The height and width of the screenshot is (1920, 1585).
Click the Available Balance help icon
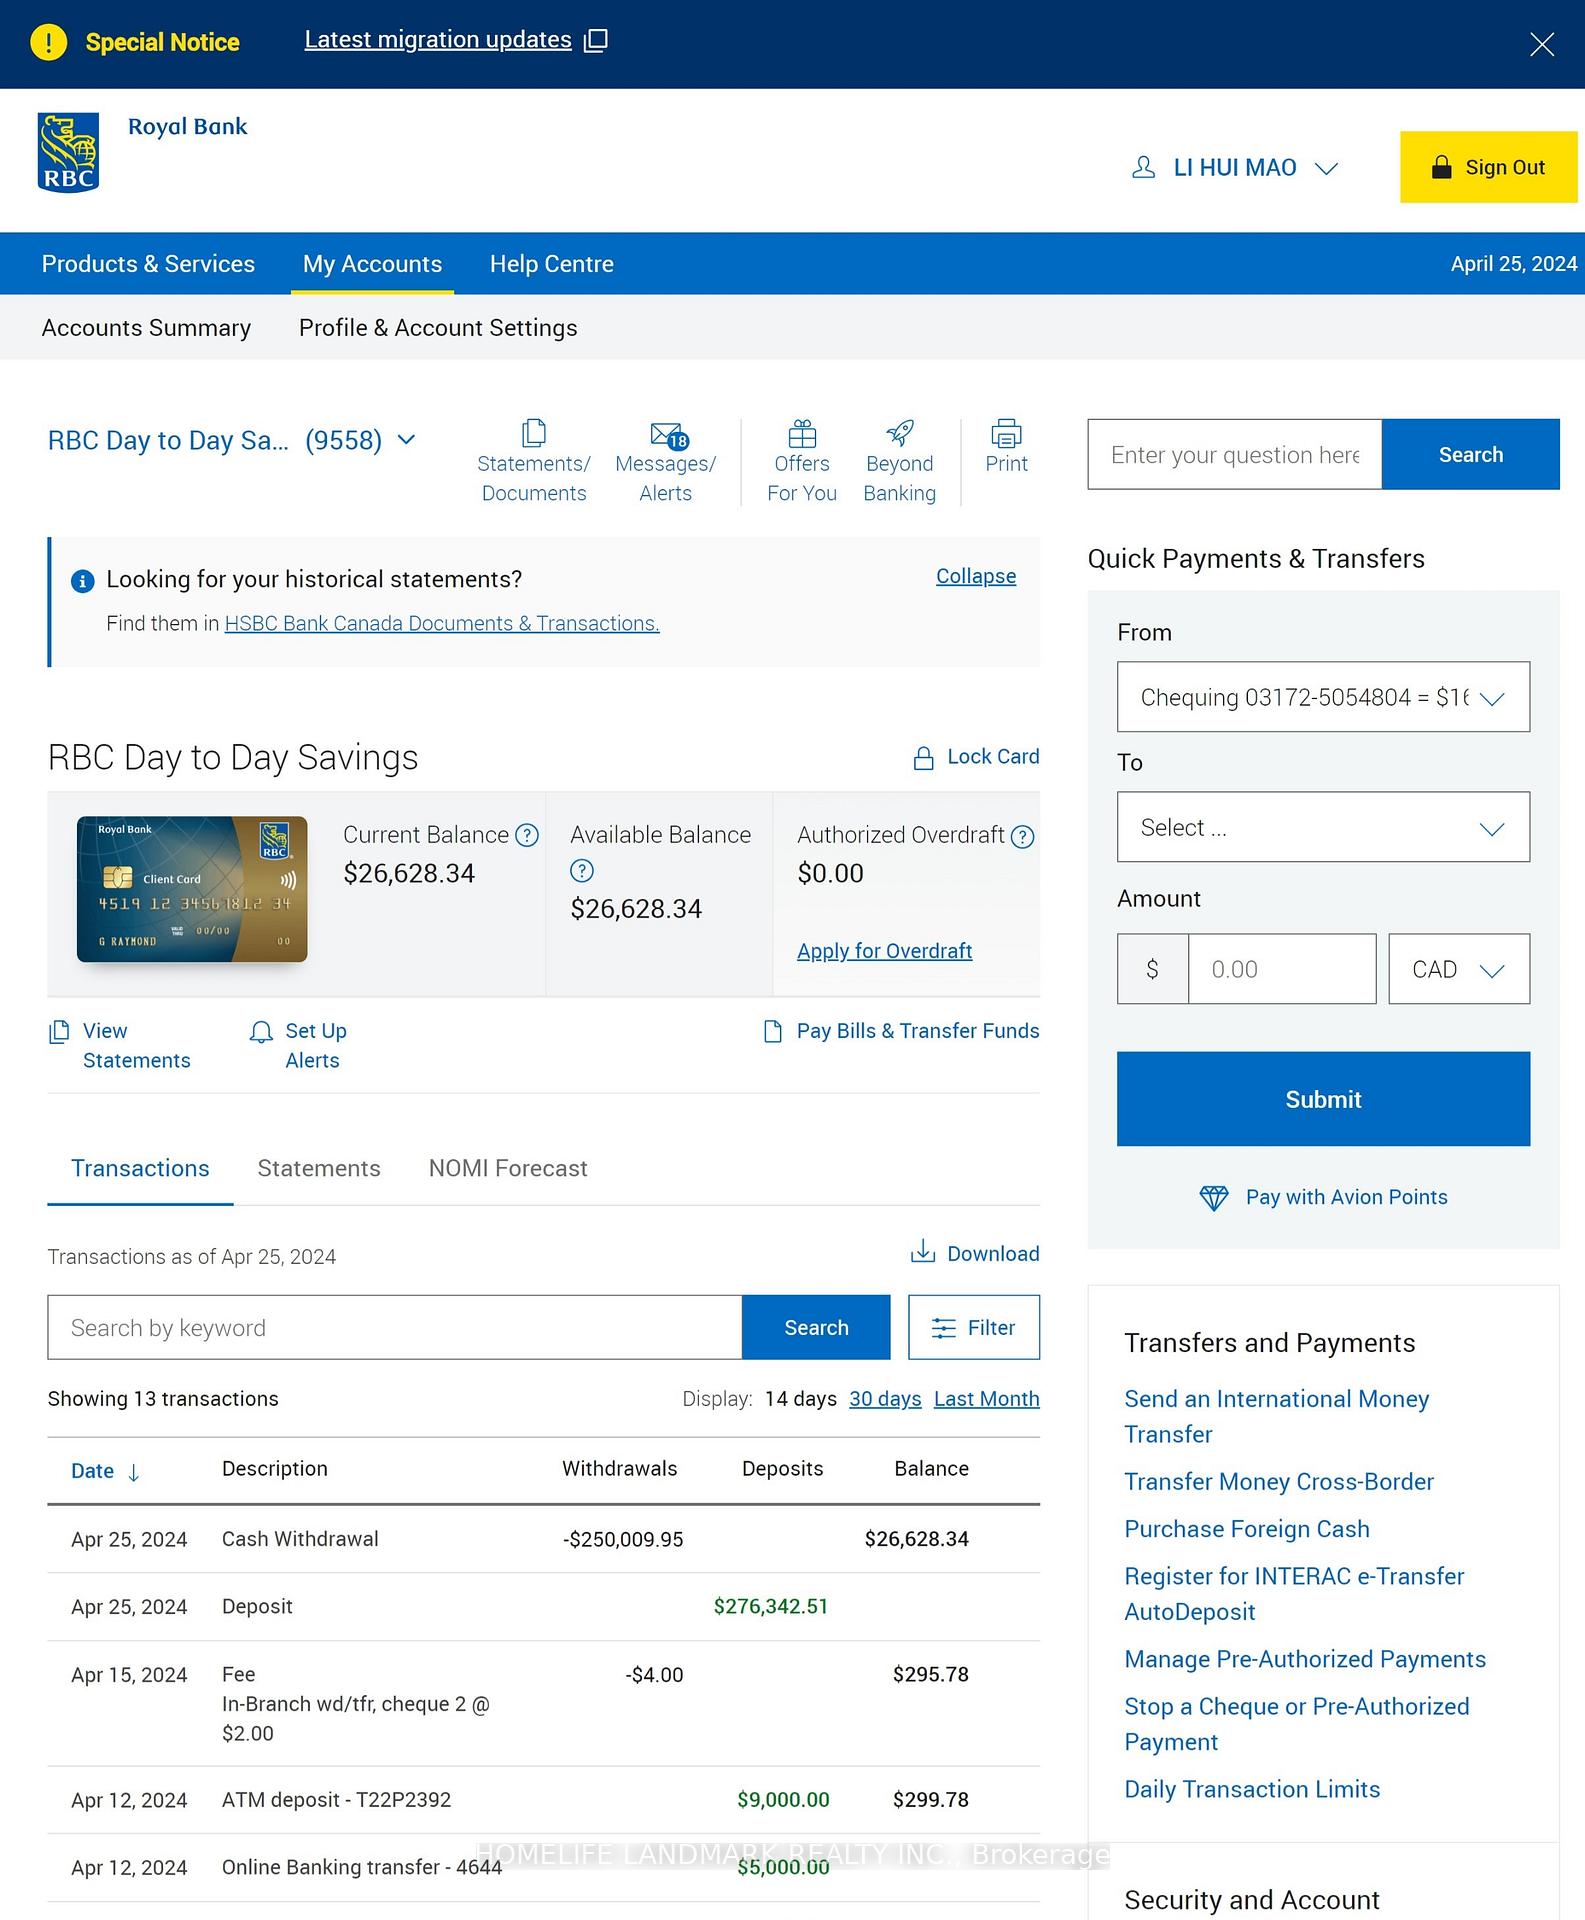point(582,871)
